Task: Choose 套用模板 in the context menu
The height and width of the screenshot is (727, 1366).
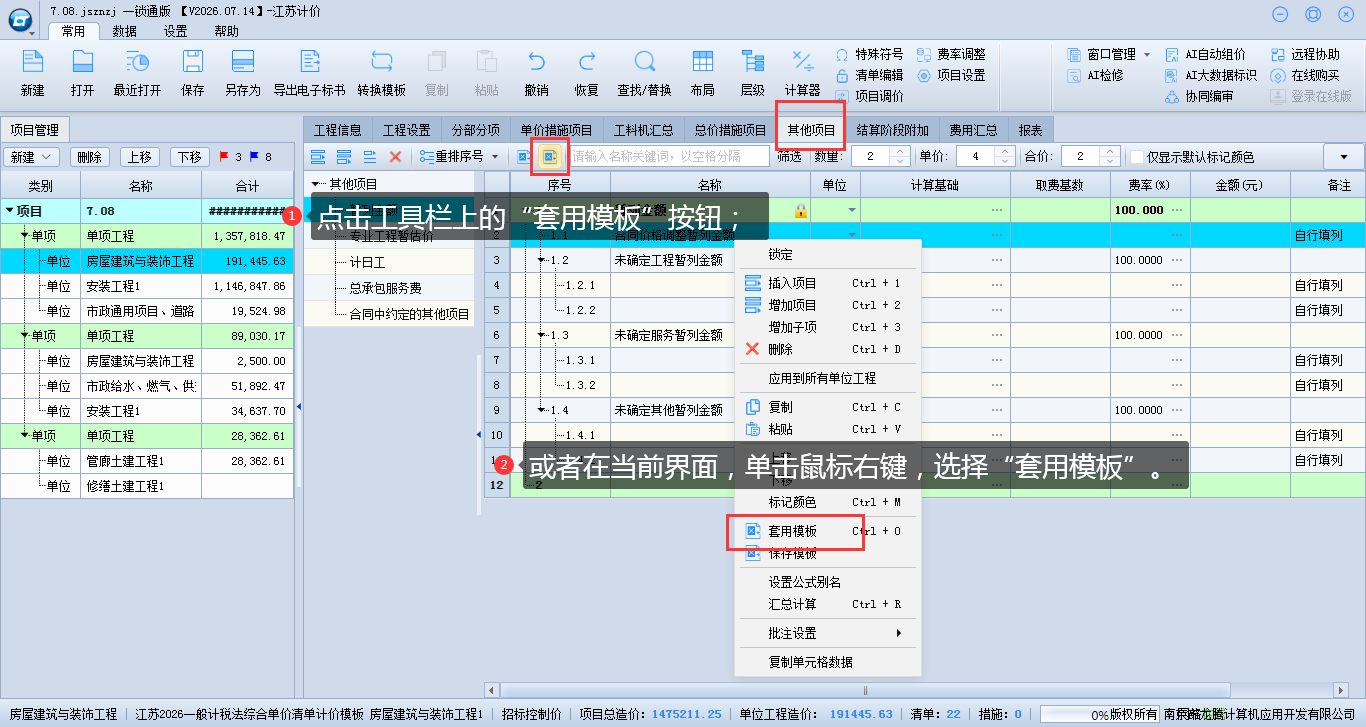Action: tap(827, 531)
